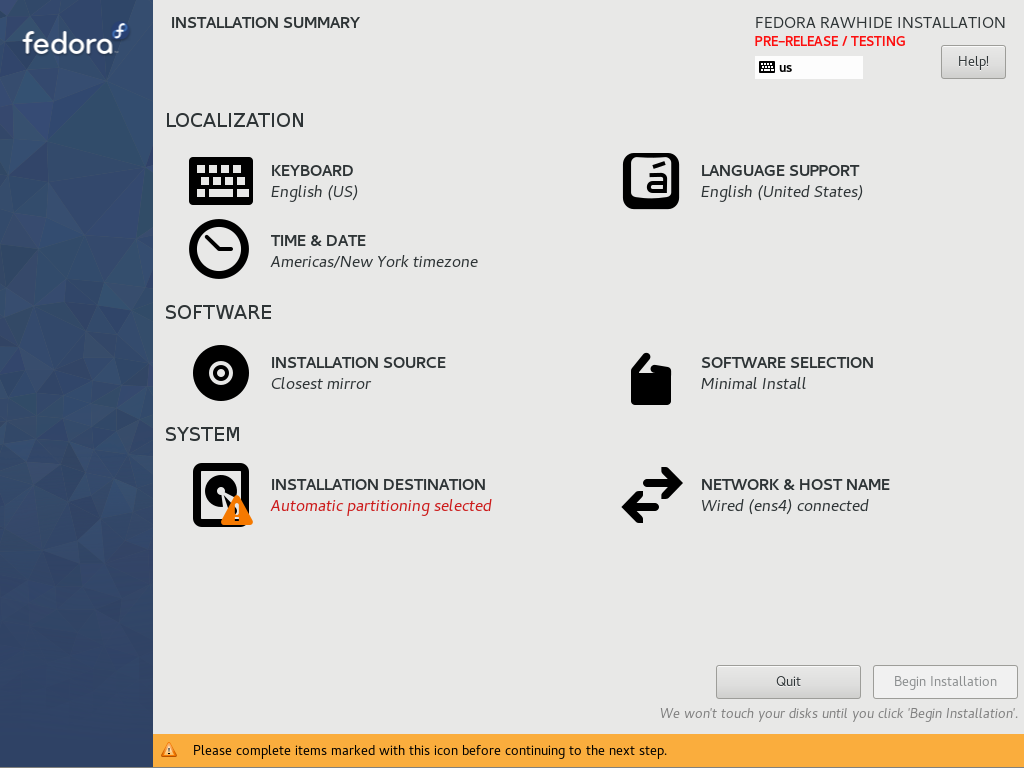Open the LANGUAGE SUPPORT settings label
Viewport: 1024px width, 768px height.
[x=780, y=170]
